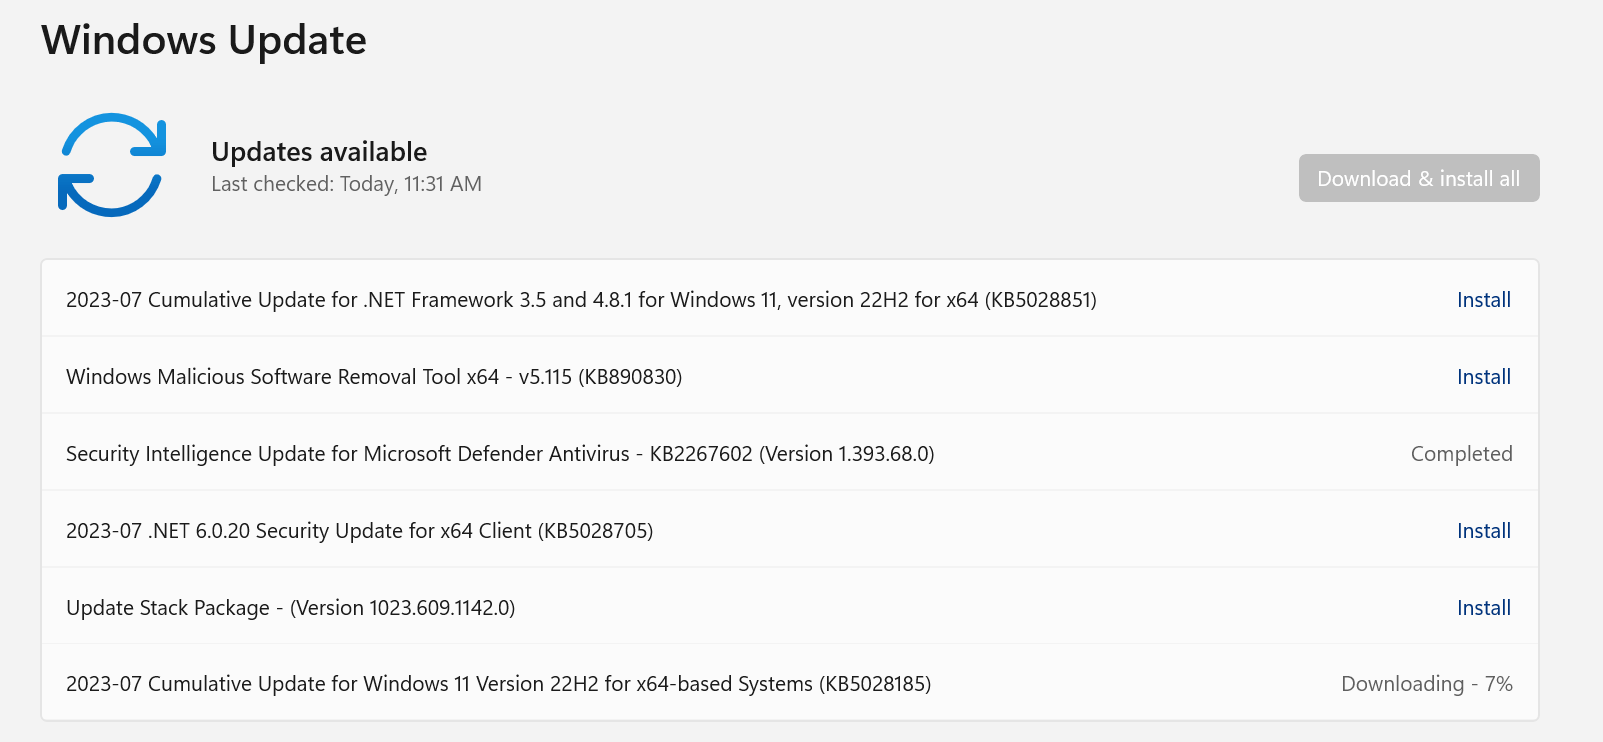The height and width of the screenshot is (742, 1603).
Task: Click the Completed status of Defender update
Action: 1461,454
